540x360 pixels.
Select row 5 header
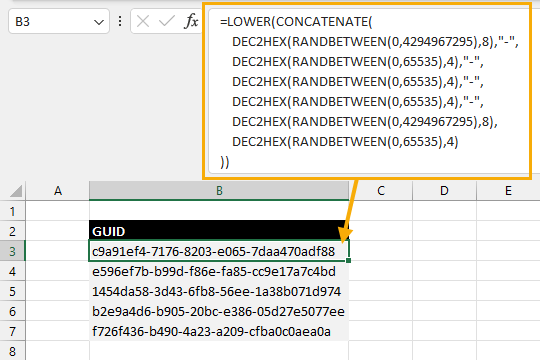[x=12, y=291]
